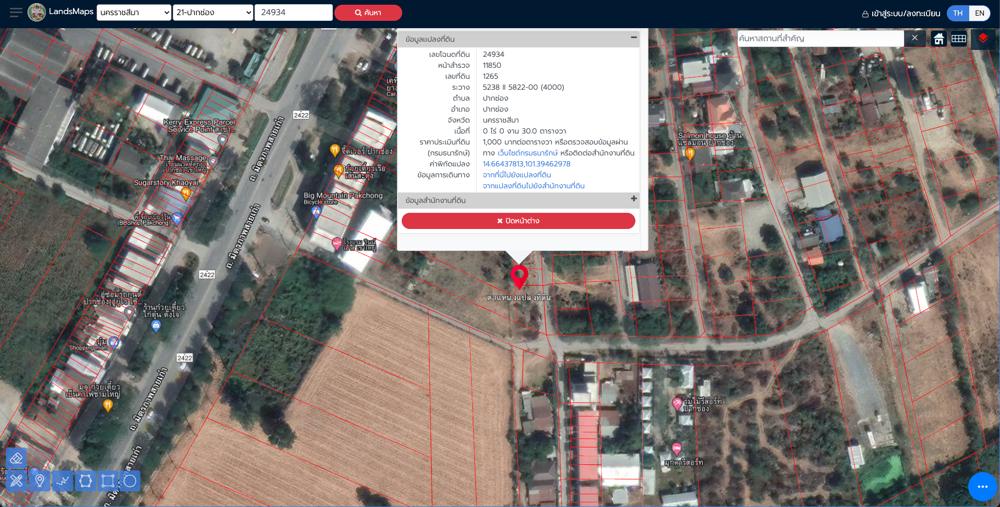The height and width of the screenshot is (507, 1000).
Task: Click the crossed pencil and ruler tool
Action: pyautogui.click(x=17, y=481)
